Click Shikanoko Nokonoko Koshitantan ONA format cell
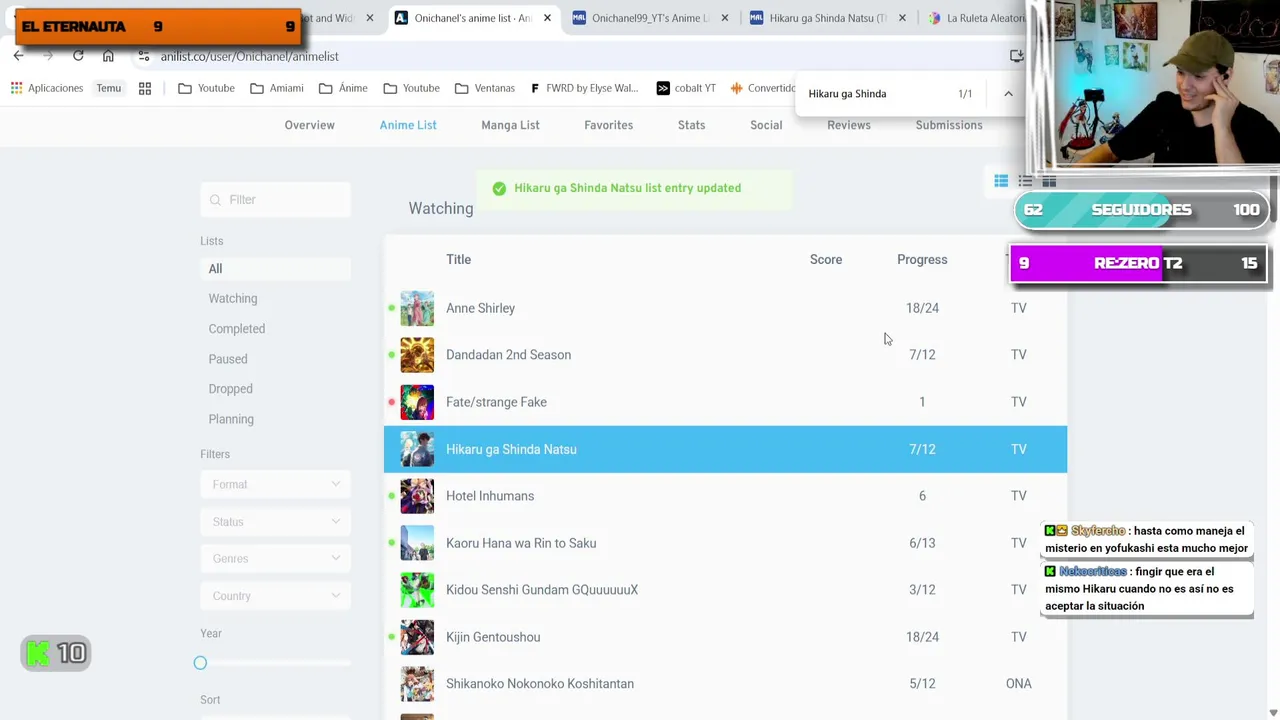This screenshot has height=720, width=1280. coord(1018,684)
